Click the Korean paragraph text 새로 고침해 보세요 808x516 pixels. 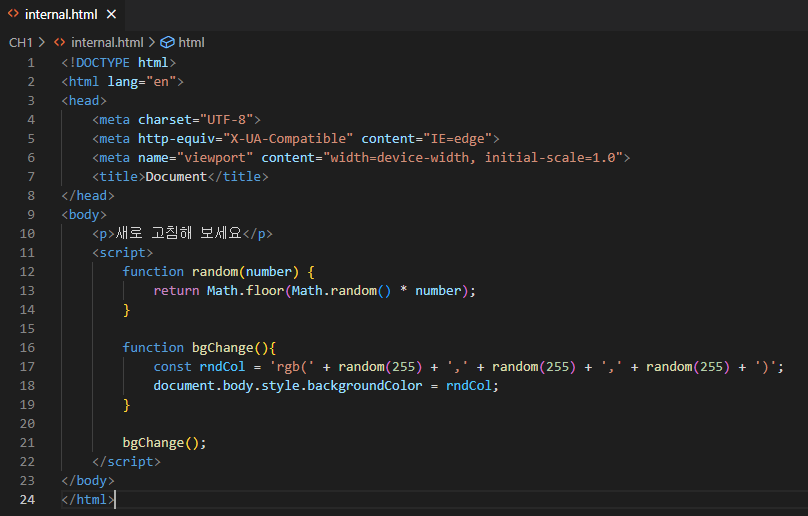coord(179,233)
